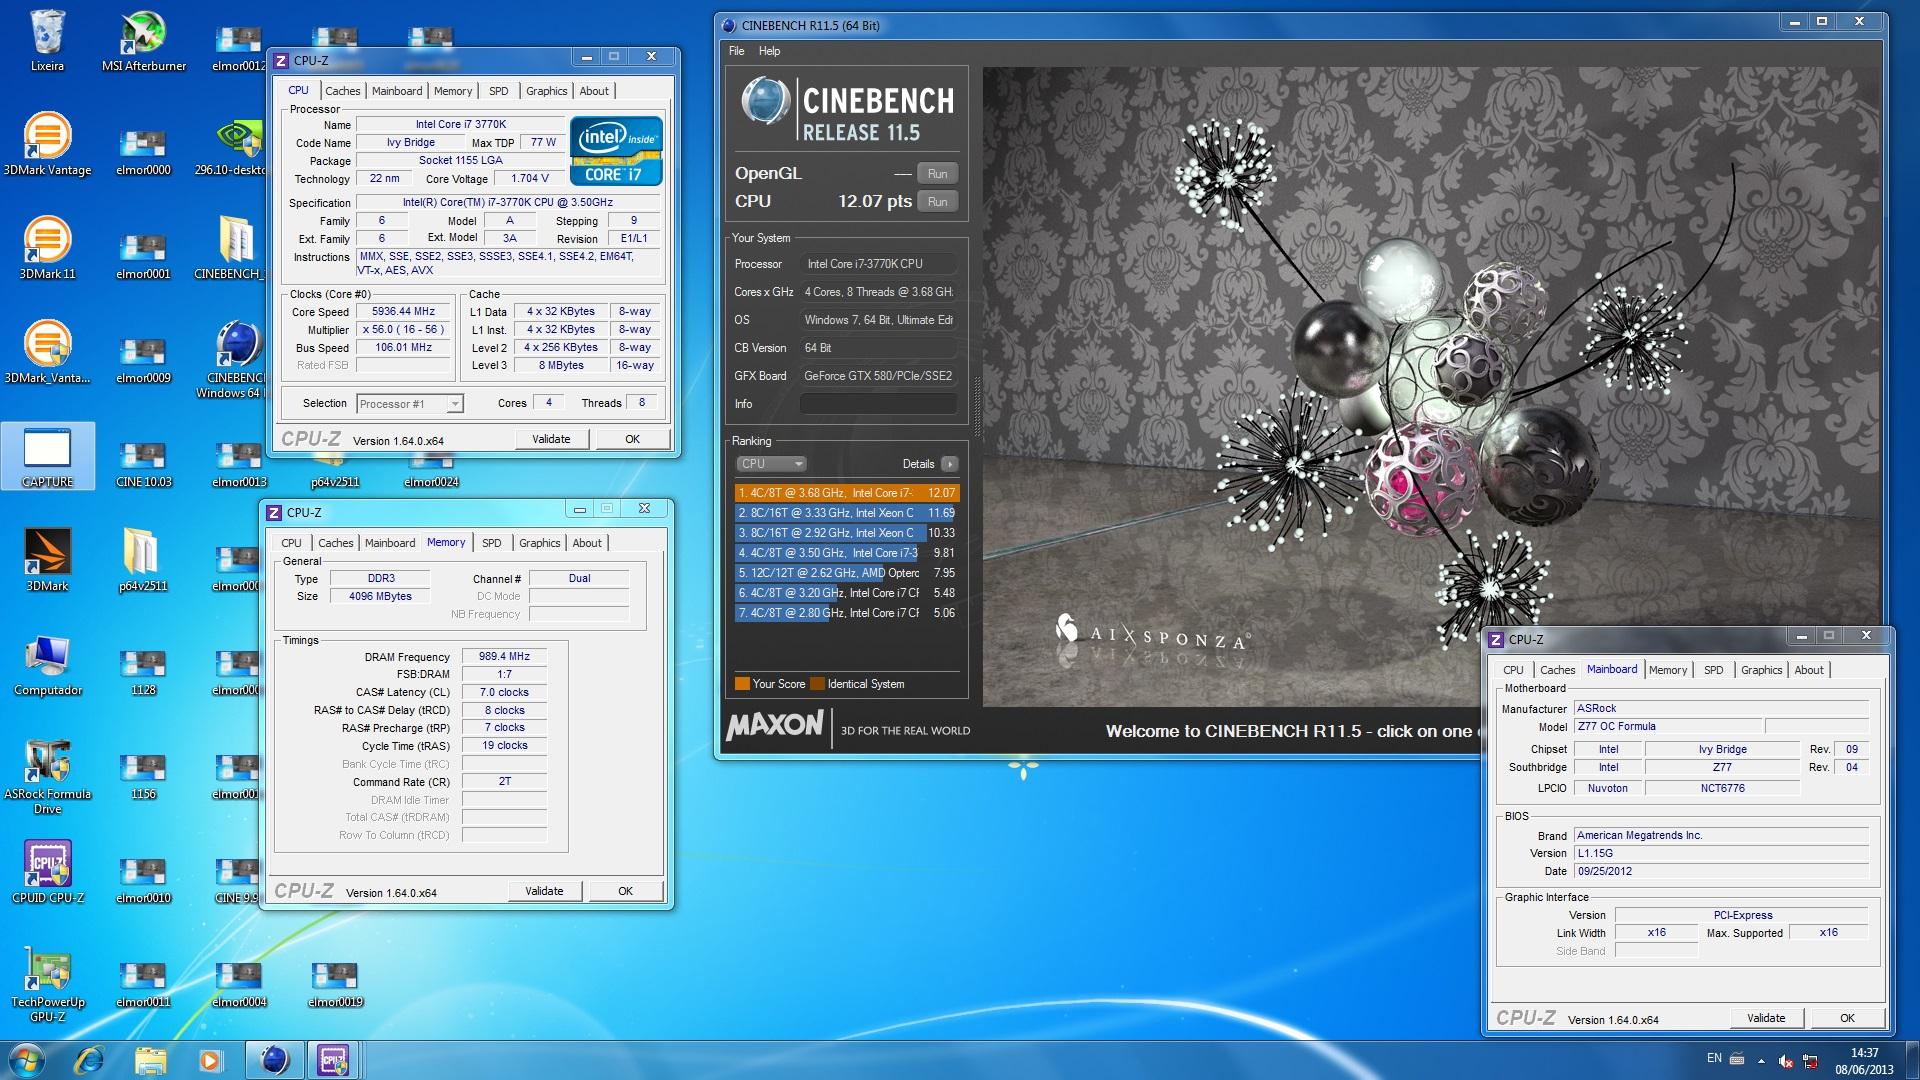This screenshot has height=1080, width=1920.
Task: Open the muted volume tray icon
Action: coord(1785,1061)
